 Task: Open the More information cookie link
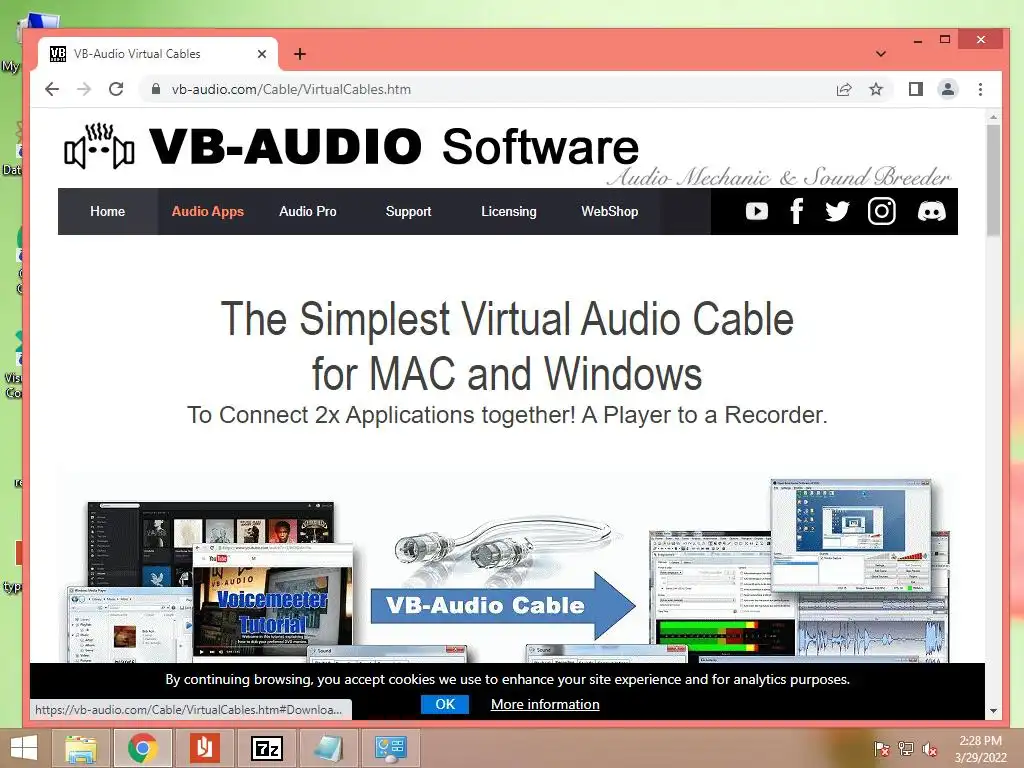click(x=545, y=704)
